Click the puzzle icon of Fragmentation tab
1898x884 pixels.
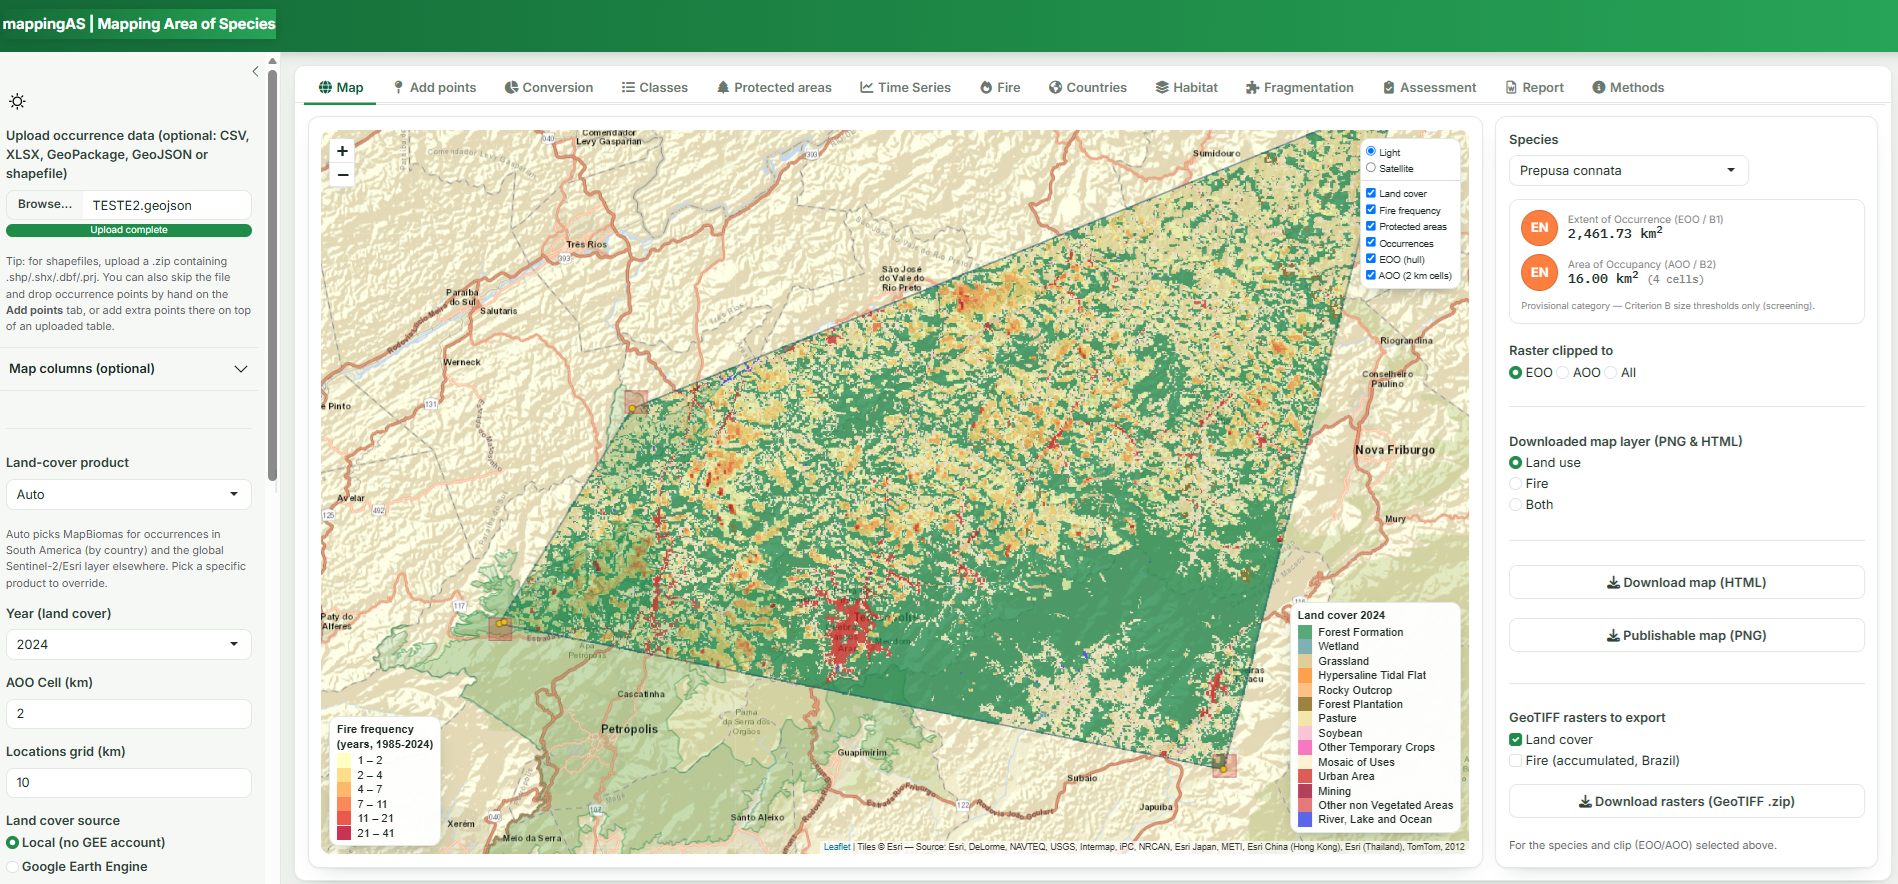point(1252,87)
